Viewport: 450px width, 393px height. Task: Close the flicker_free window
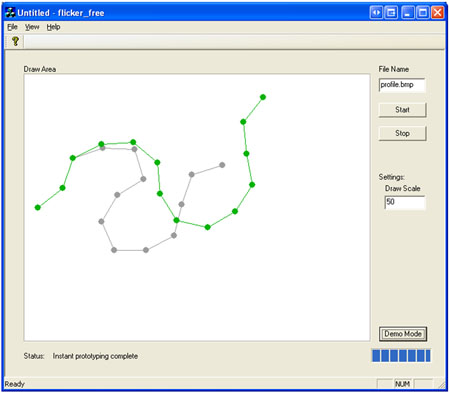click(437, 13)
